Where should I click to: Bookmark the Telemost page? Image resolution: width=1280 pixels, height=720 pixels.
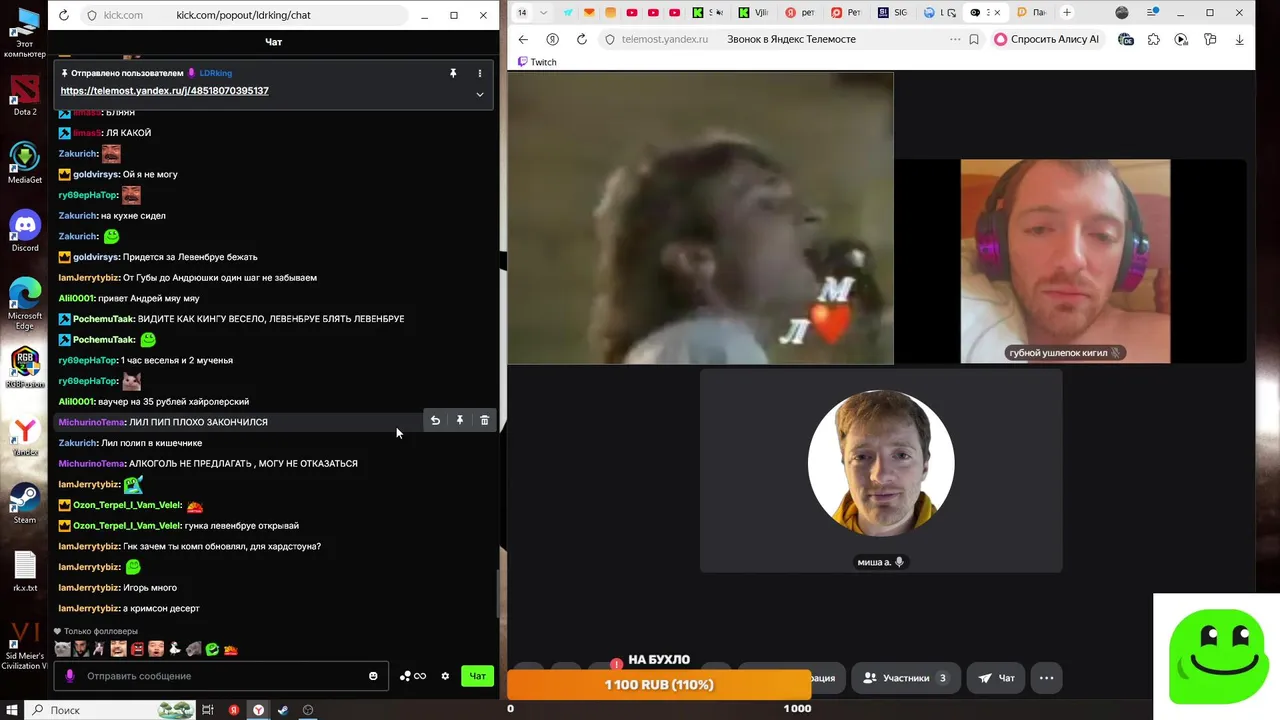tap(974, 39)
